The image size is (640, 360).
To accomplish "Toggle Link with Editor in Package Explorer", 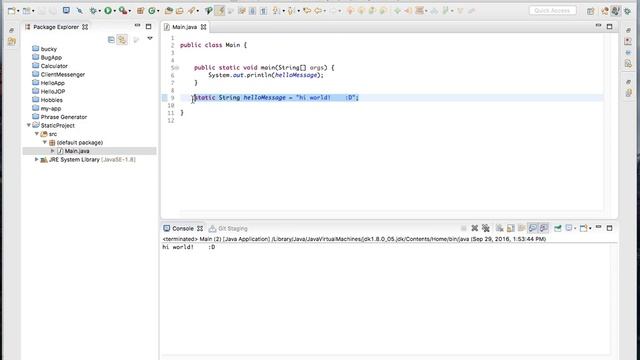I will pyautogui.click(x=122, y=40).
